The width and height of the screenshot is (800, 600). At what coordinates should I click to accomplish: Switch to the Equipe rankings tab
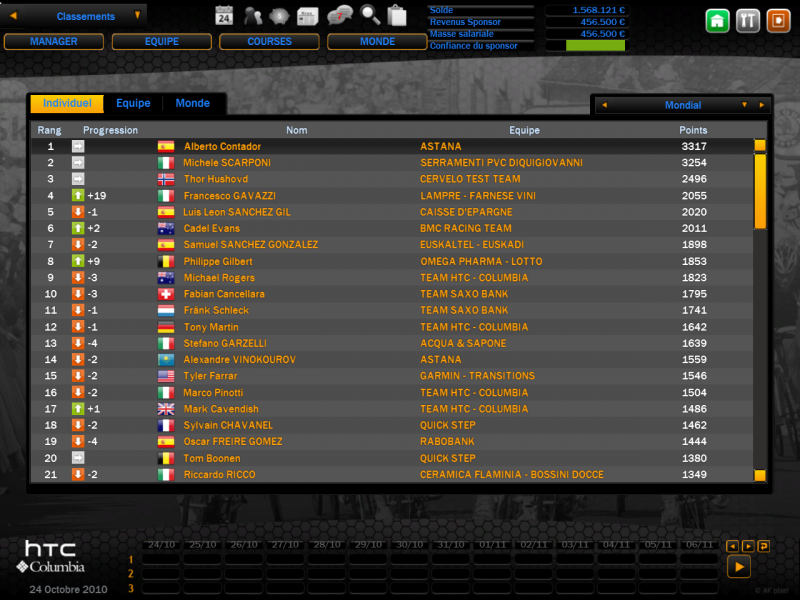(x=133, y=104)
